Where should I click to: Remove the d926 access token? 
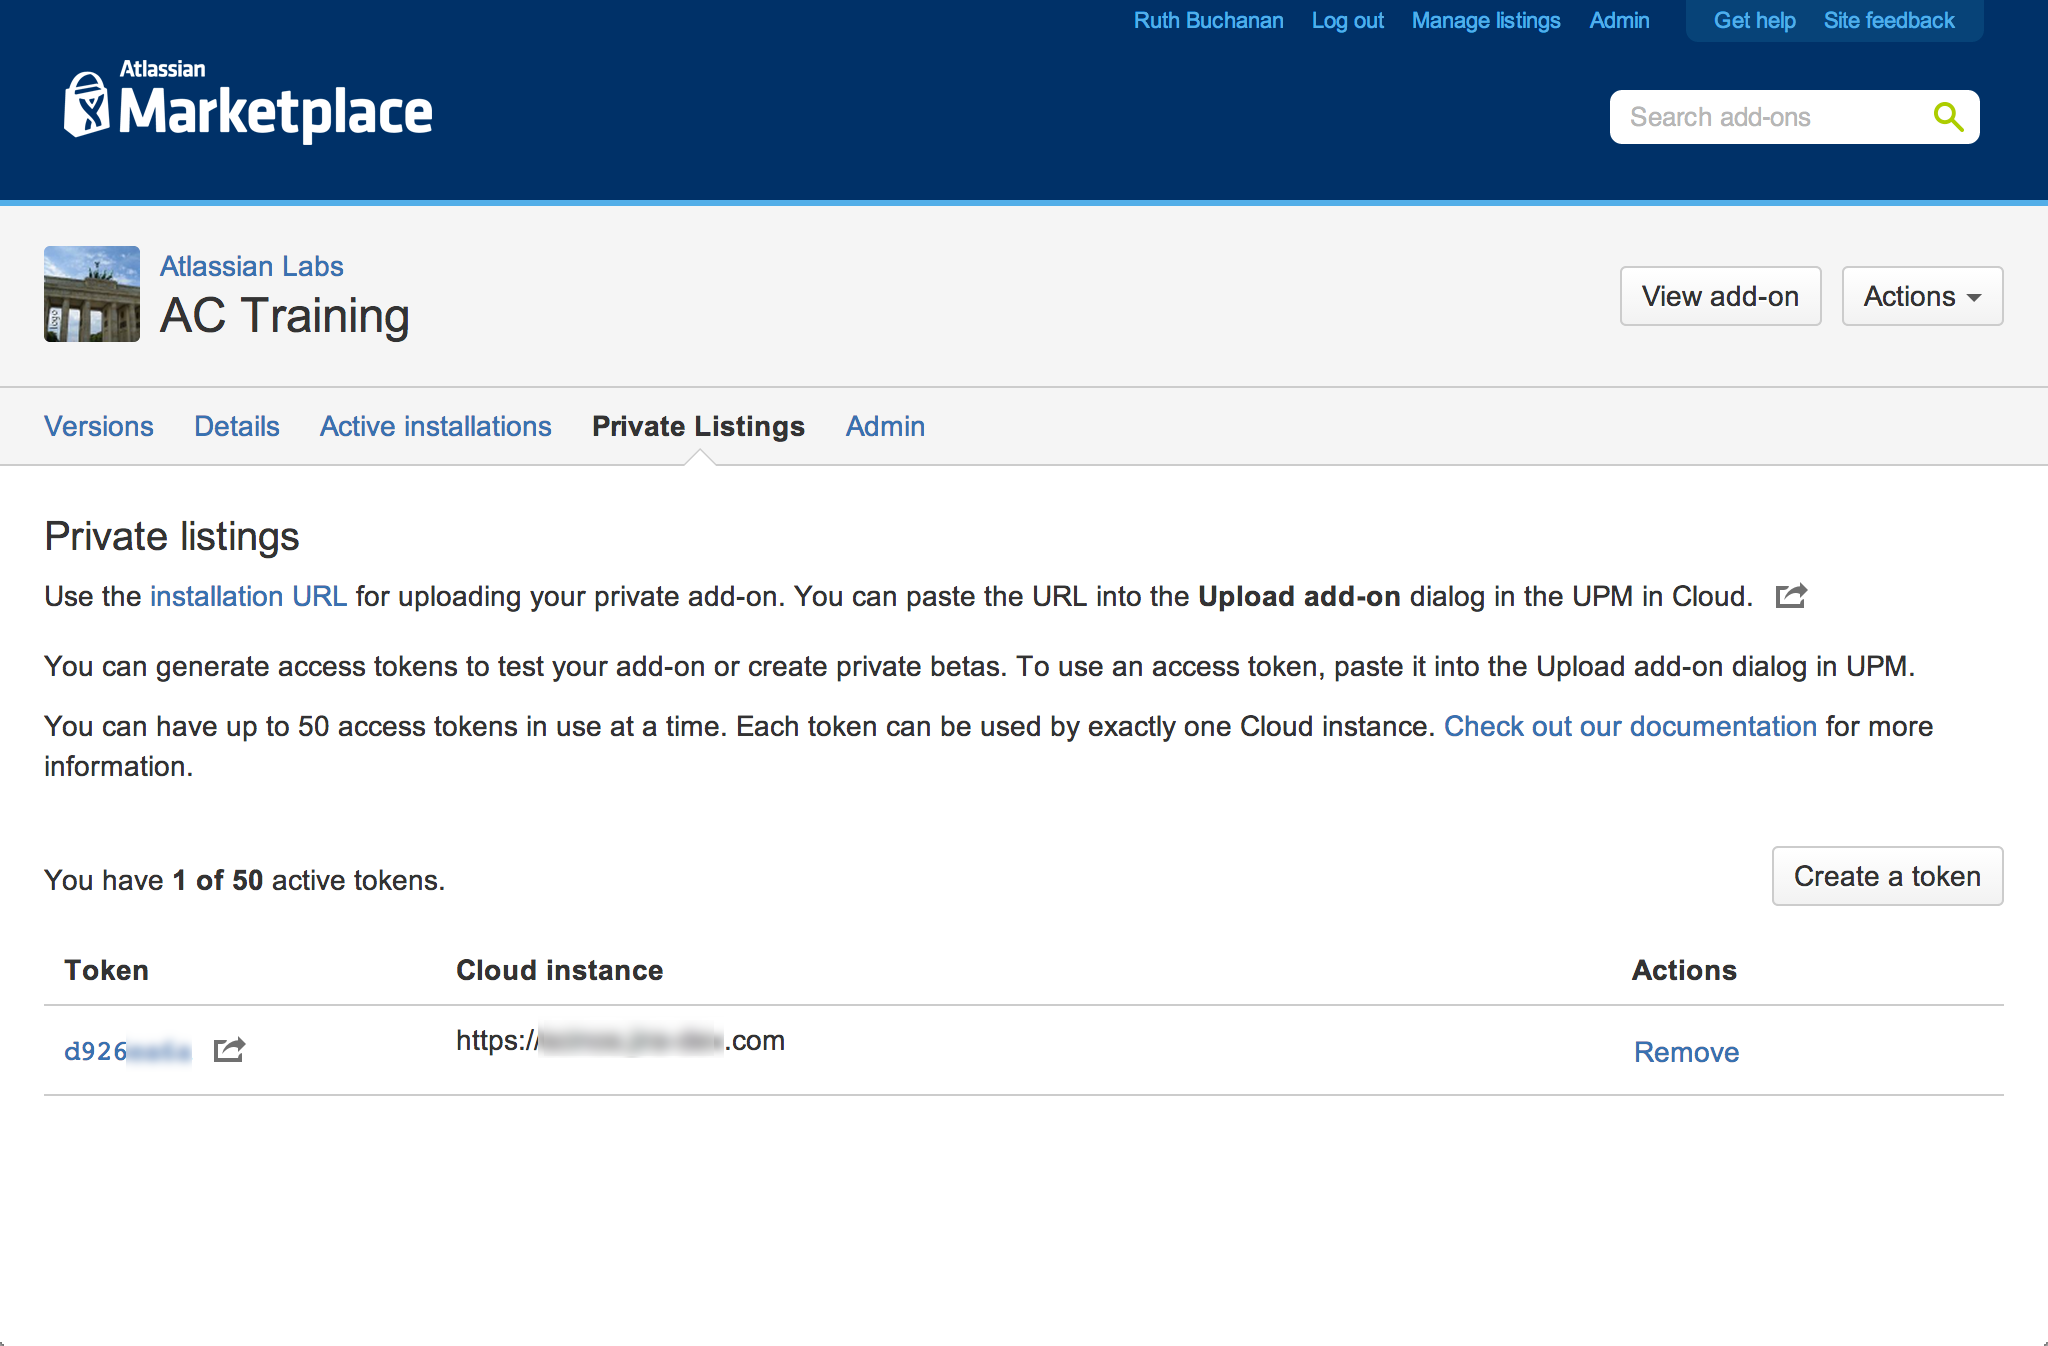point(1686,1052)
